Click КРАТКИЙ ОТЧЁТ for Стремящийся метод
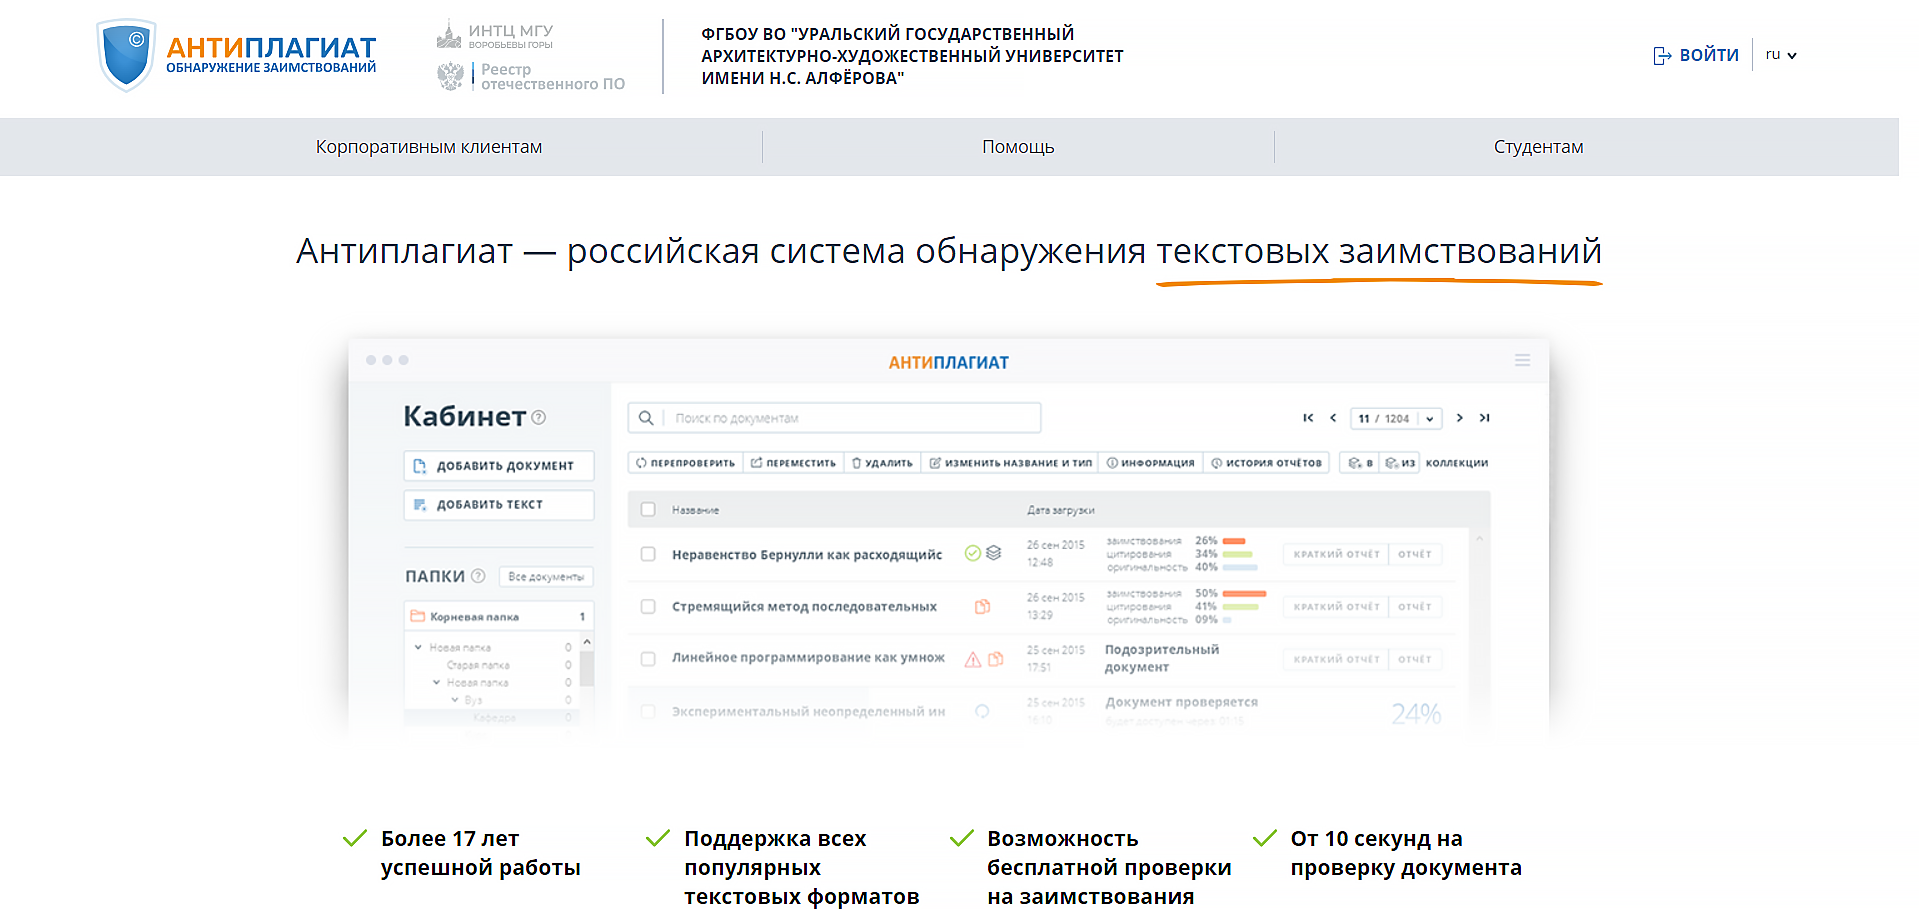 click(1336, 607)
